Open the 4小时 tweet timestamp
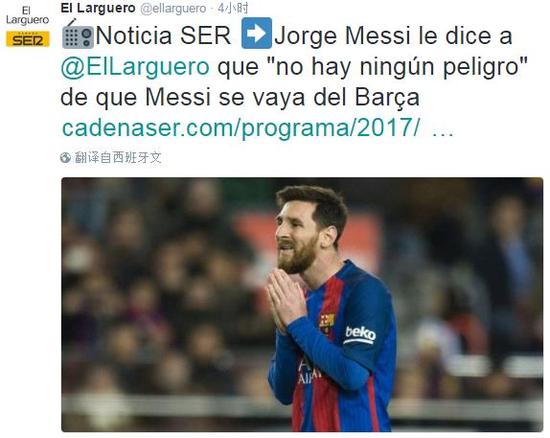Viewport: 550px width, 438px height. (x=233, y=8)
